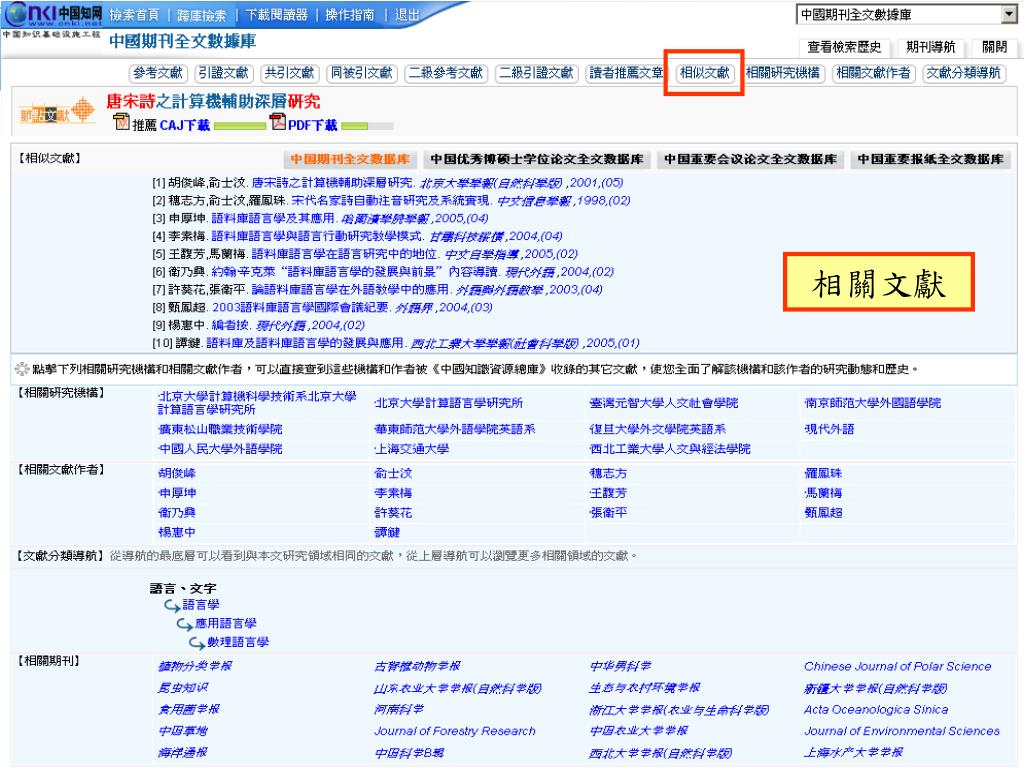The width and height of the screenshot is (1024, 768).
Task: Open 檢索首頁 in top navigation
Action: (x=134, y=14)
